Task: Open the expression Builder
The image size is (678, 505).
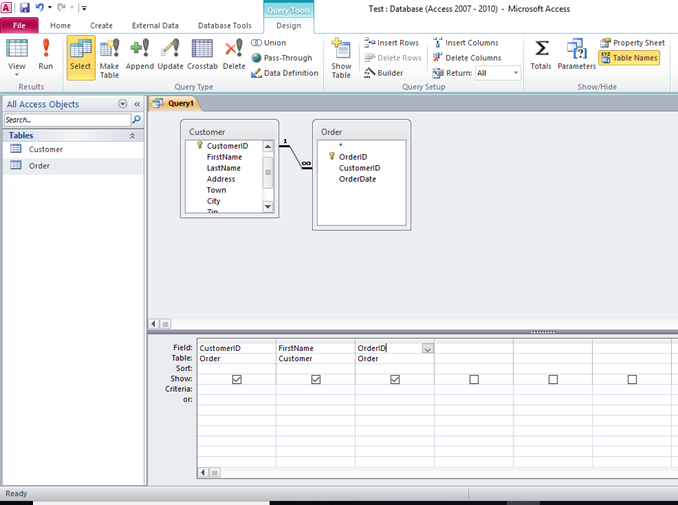Action: 384,73
